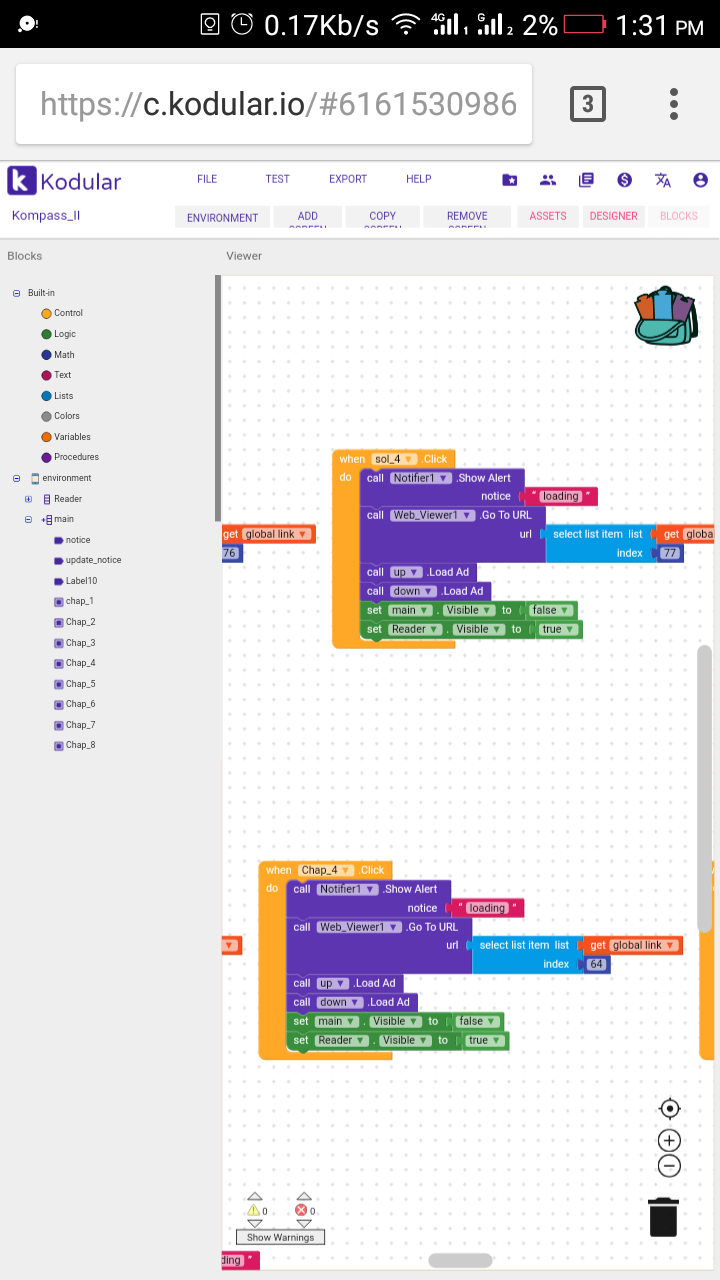
Task: Open the Kodular logo home
Action: click(65, 181)
